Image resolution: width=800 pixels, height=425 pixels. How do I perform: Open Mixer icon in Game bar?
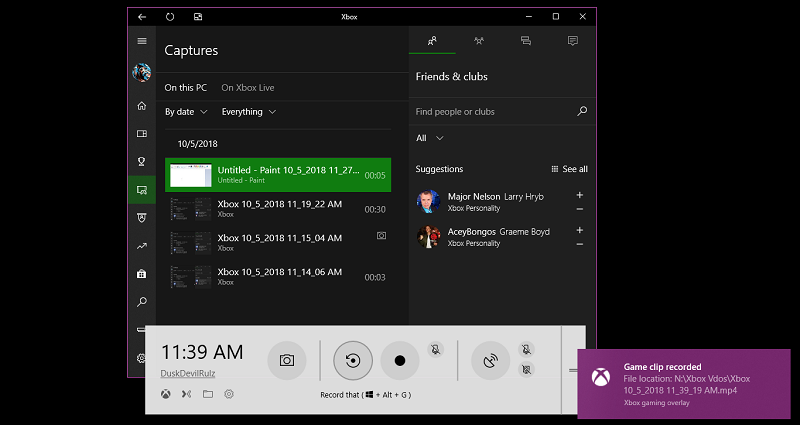coord(186,394)
